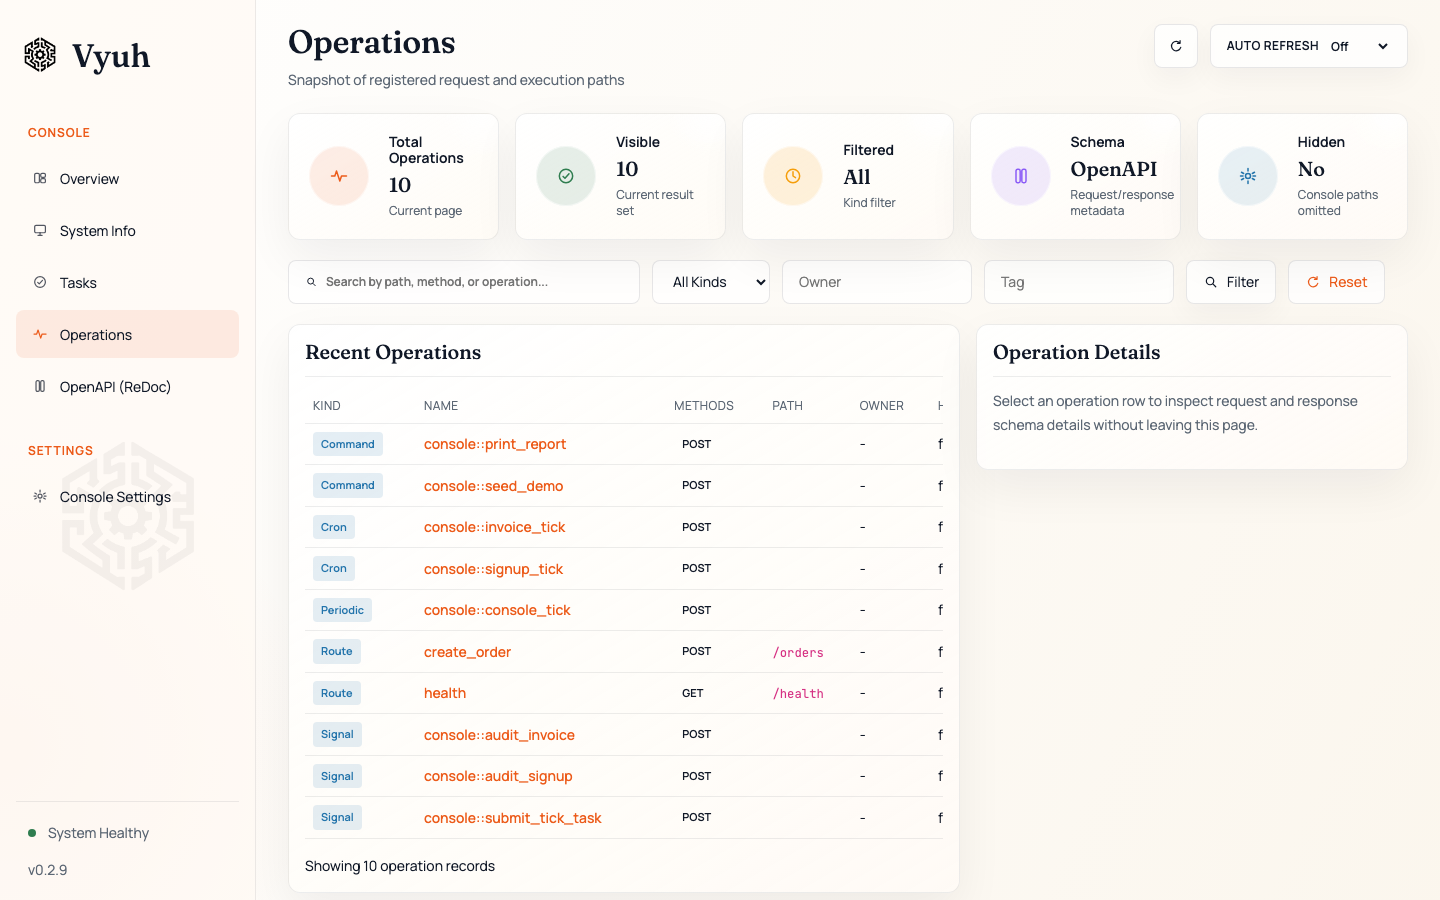Image resolution: width=1440 pixels, height=900 pixels.
Task: Click the METHODS column header
Action: tap(704, 406)
